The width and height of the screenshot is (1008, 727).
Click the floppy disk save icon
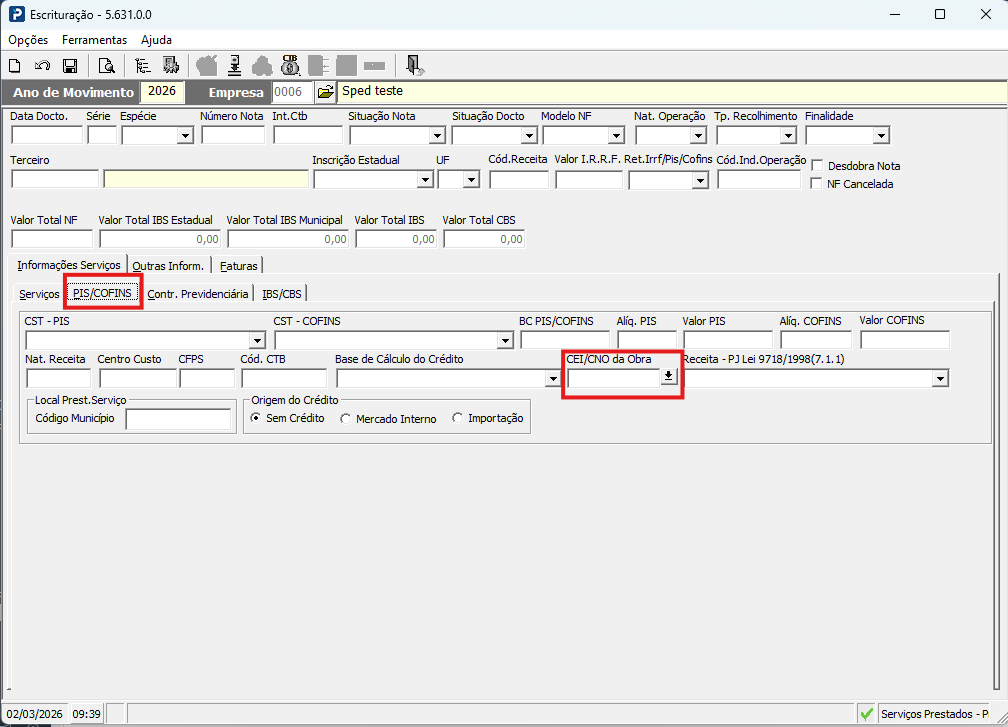(x=70, y=66)
